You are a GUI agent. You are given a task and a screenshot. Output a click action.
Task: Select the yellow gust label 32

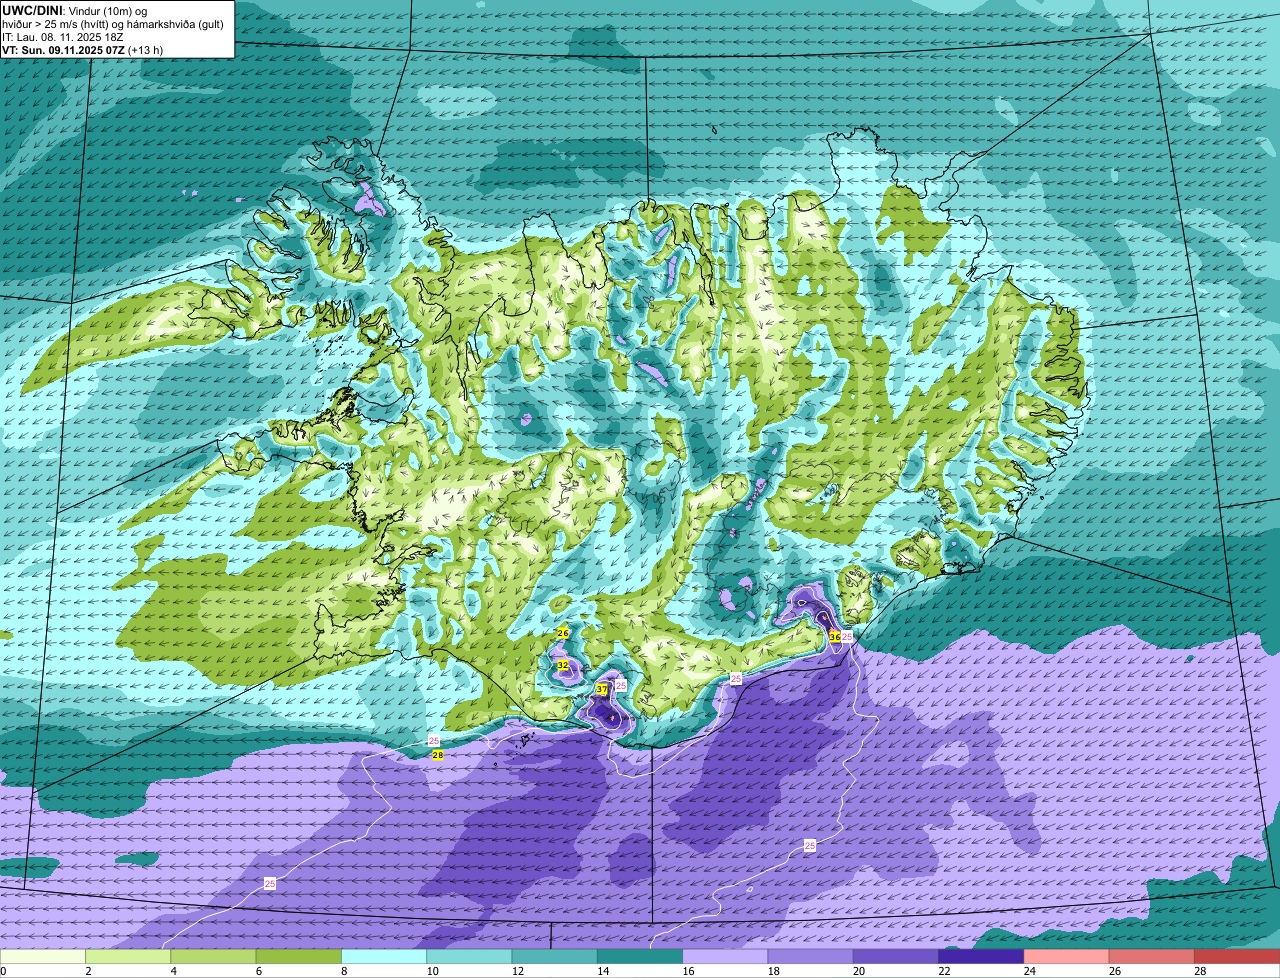pos(563,665)
